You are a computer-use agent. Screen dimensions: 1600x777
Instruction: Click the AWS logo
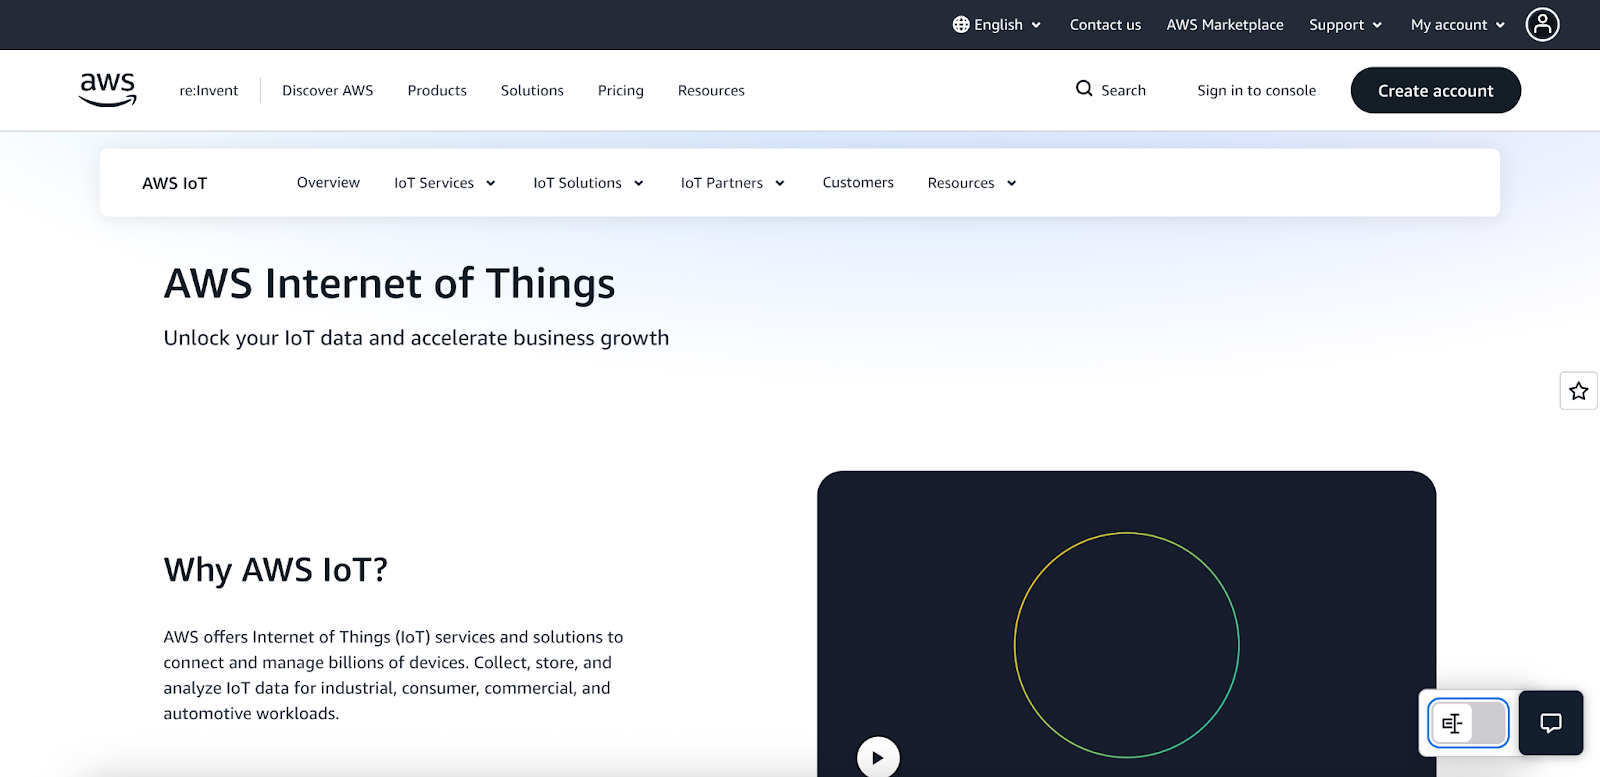(108, 90)
